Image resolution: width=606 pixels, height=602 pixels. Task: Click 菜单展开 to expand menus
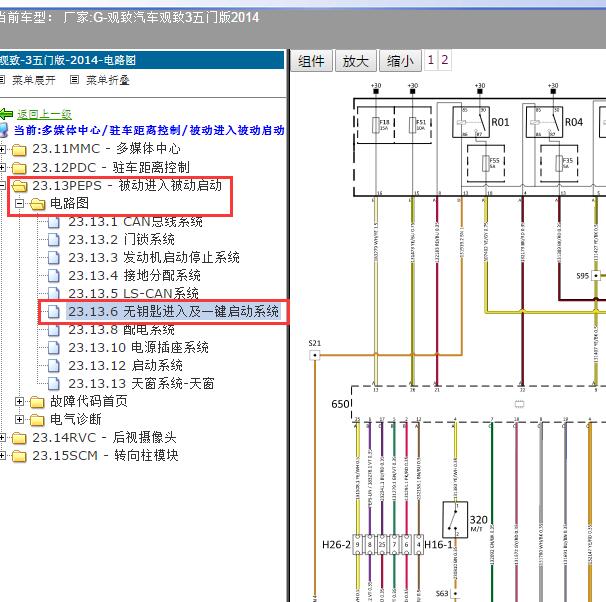point(34,80)
